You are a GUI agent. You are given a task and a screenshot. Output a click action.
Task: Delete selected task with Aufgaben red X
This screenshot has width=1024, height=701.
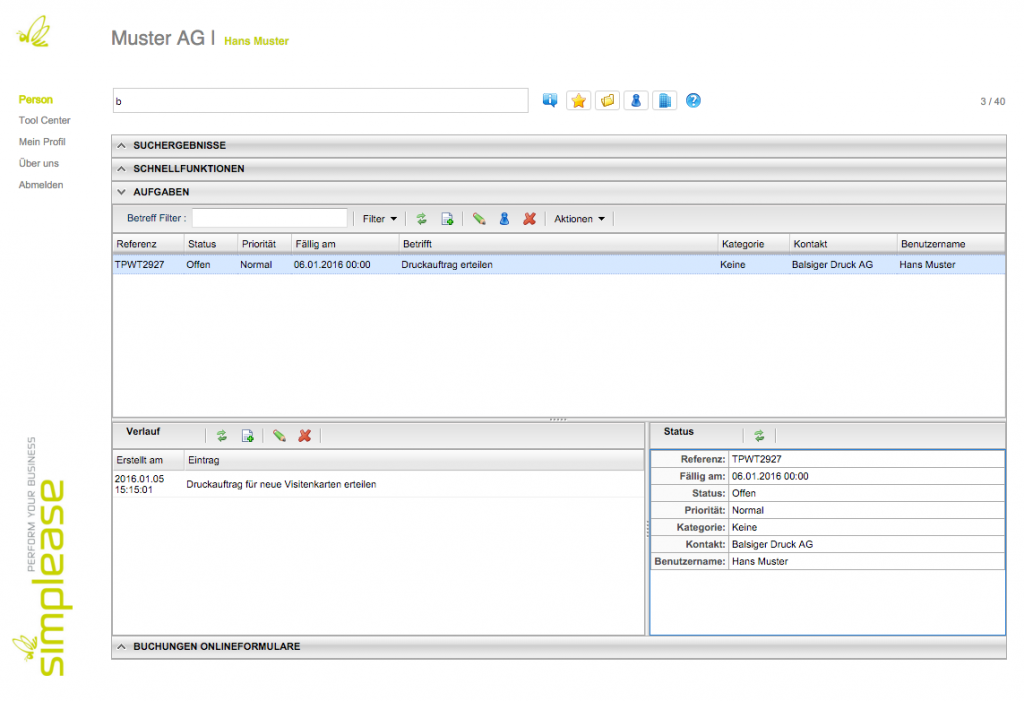pos(530,219)
